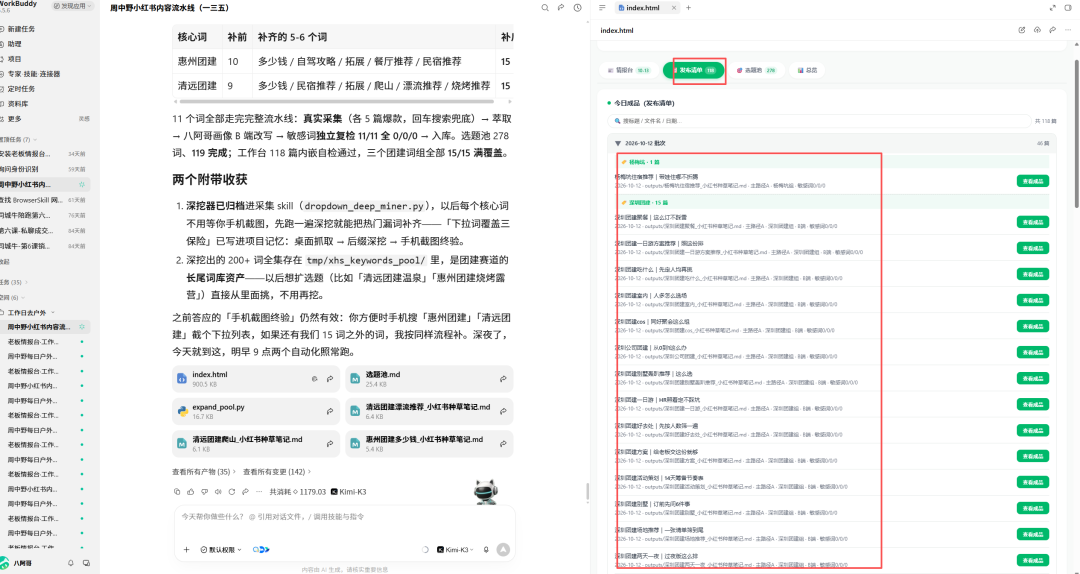This screenshot has width=1080, height=574.
Task: Expand 查看所有产物 (35)
Action: [x=204, y=472]
